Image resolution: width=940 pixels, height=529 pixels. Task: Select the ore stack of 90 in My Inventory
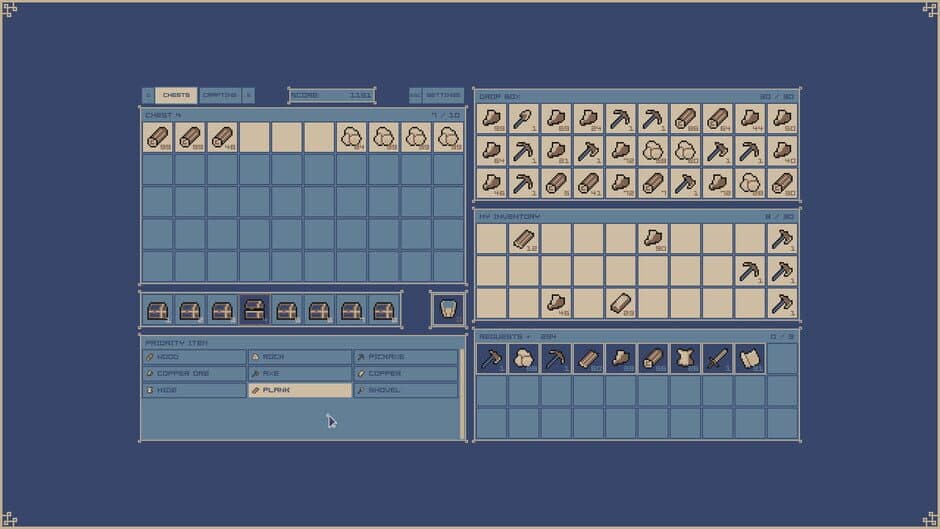pos(653,239)
